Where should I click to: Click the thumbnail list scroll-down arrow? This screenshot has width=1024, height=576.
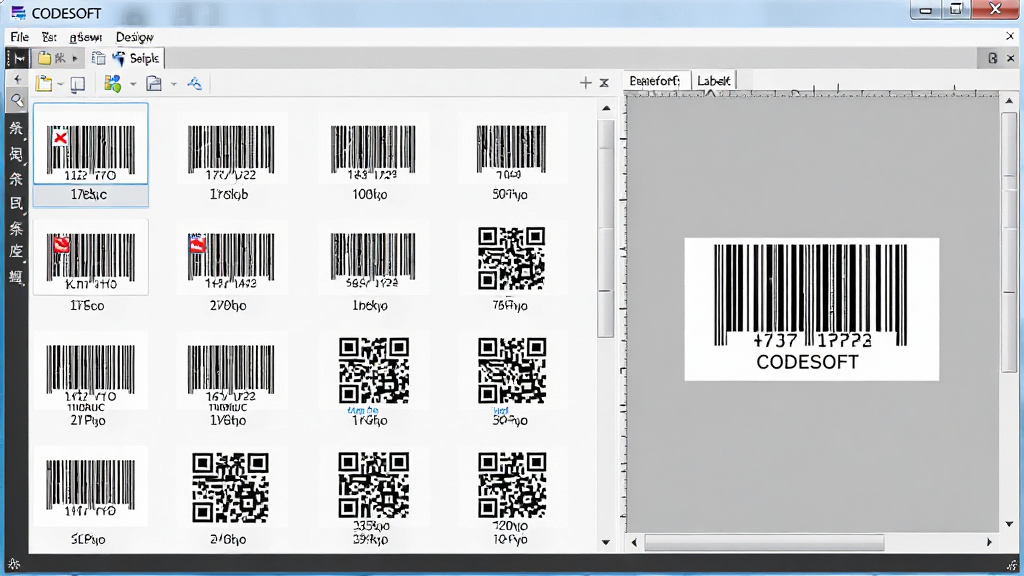point(606,542)
